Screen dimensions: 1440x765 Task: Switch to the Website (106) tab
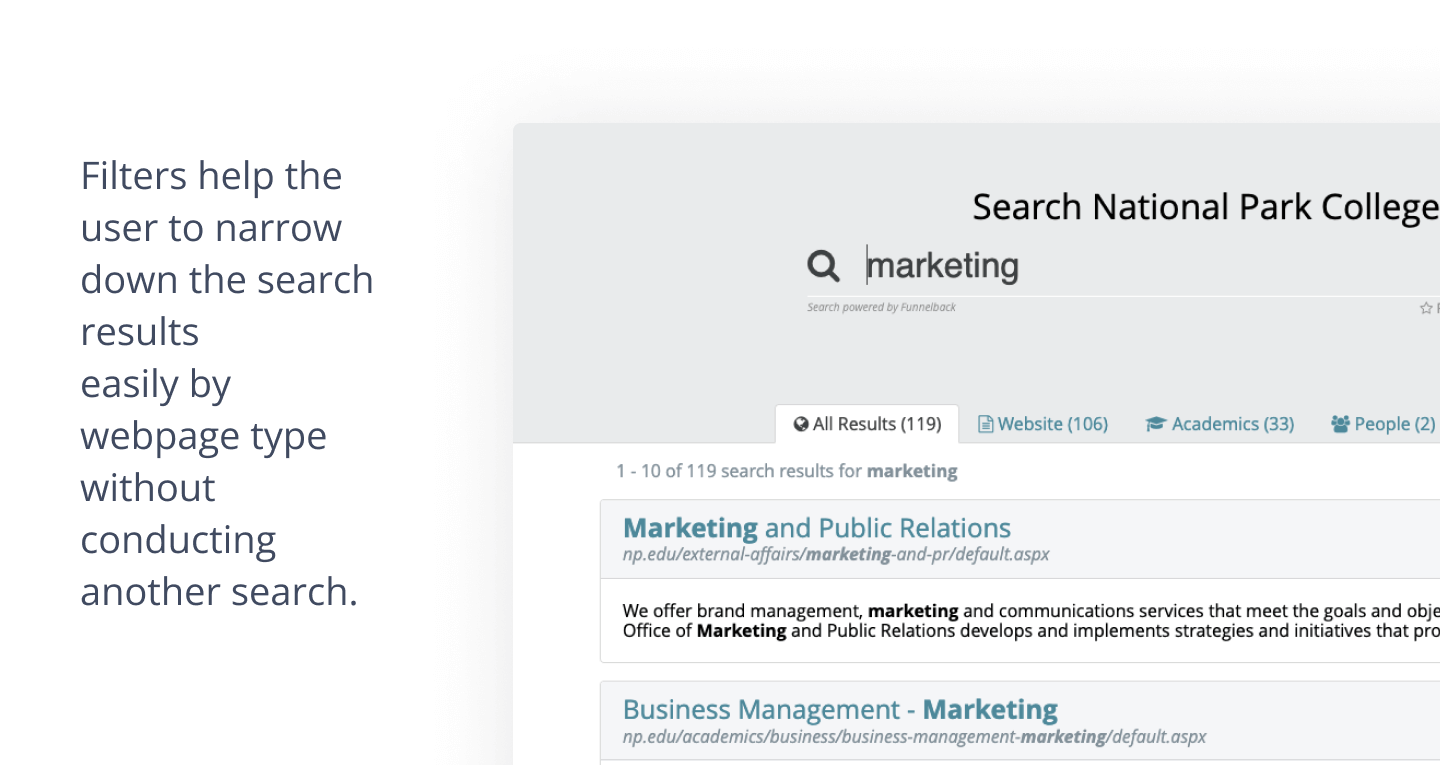coord(1043,424)
